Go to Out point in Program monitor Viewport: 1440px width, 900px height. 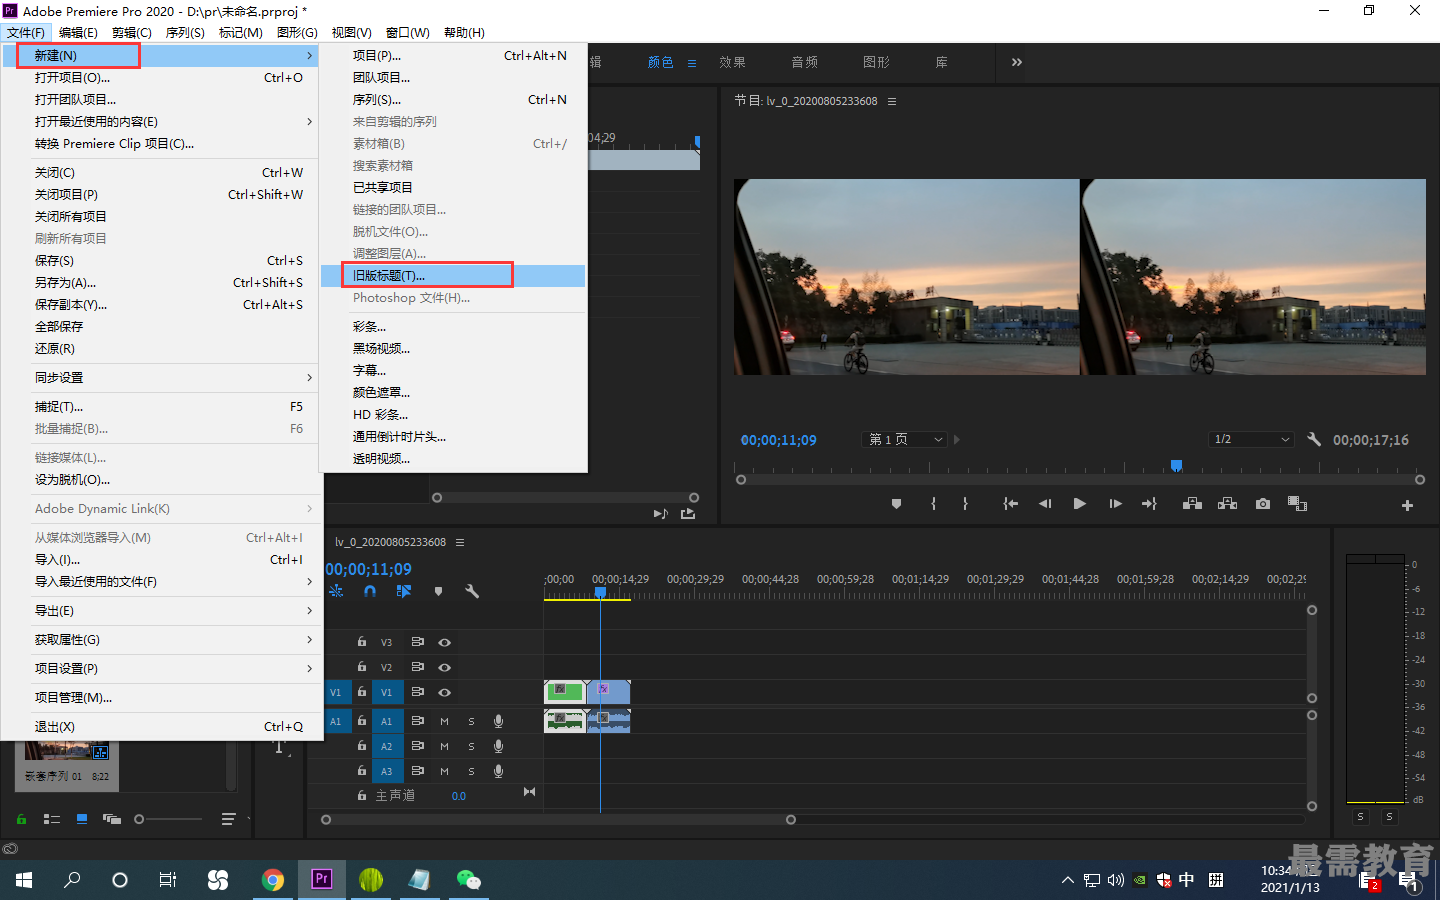1149,504
